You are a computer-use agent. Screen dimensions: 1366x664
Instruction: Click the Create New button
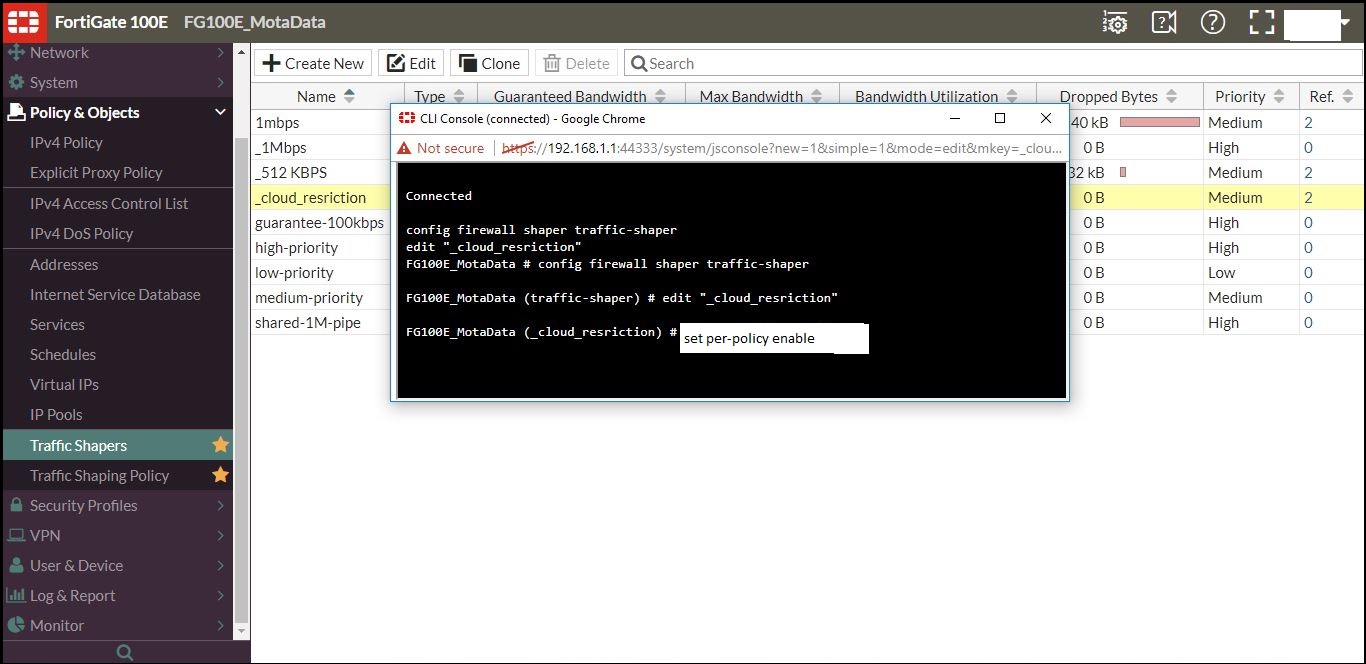tap(313, 63)
